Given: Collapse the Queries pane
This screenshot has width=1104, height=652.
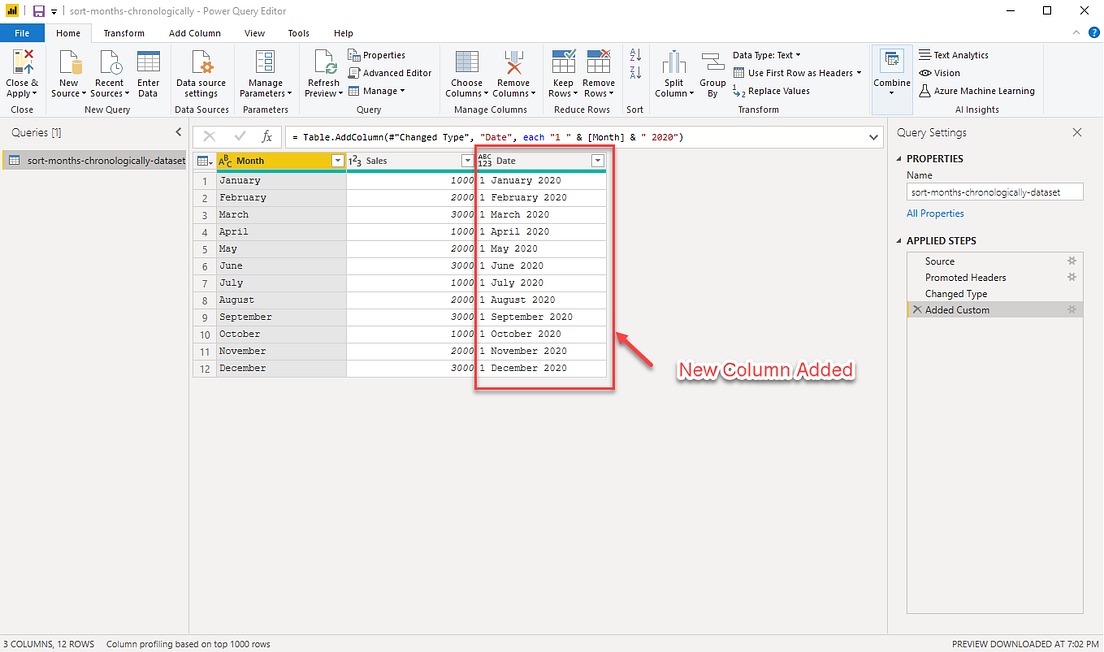Looking at the screenshot, I should click(x=178, y=131).
